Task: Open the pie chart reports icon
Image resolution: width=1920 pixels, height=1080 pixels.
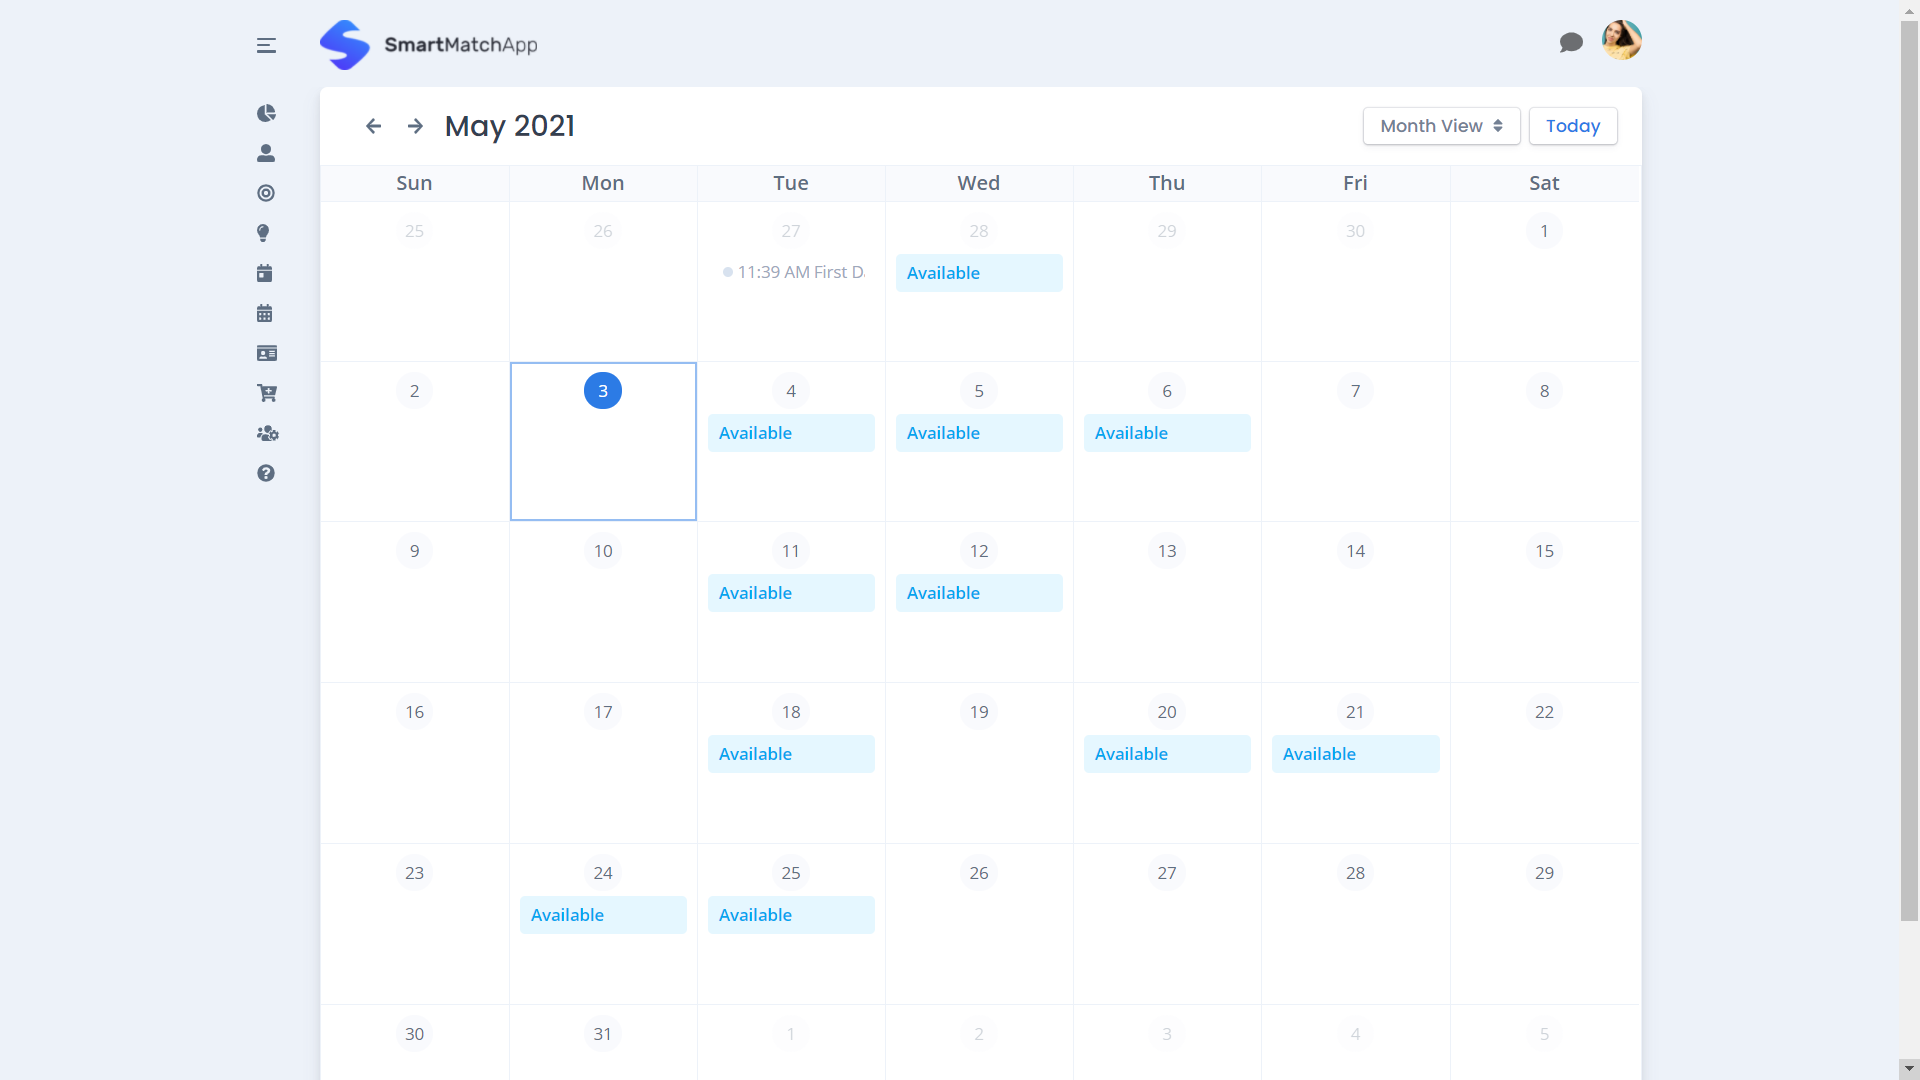Action: pyautogui.click(x=266, y=113)
